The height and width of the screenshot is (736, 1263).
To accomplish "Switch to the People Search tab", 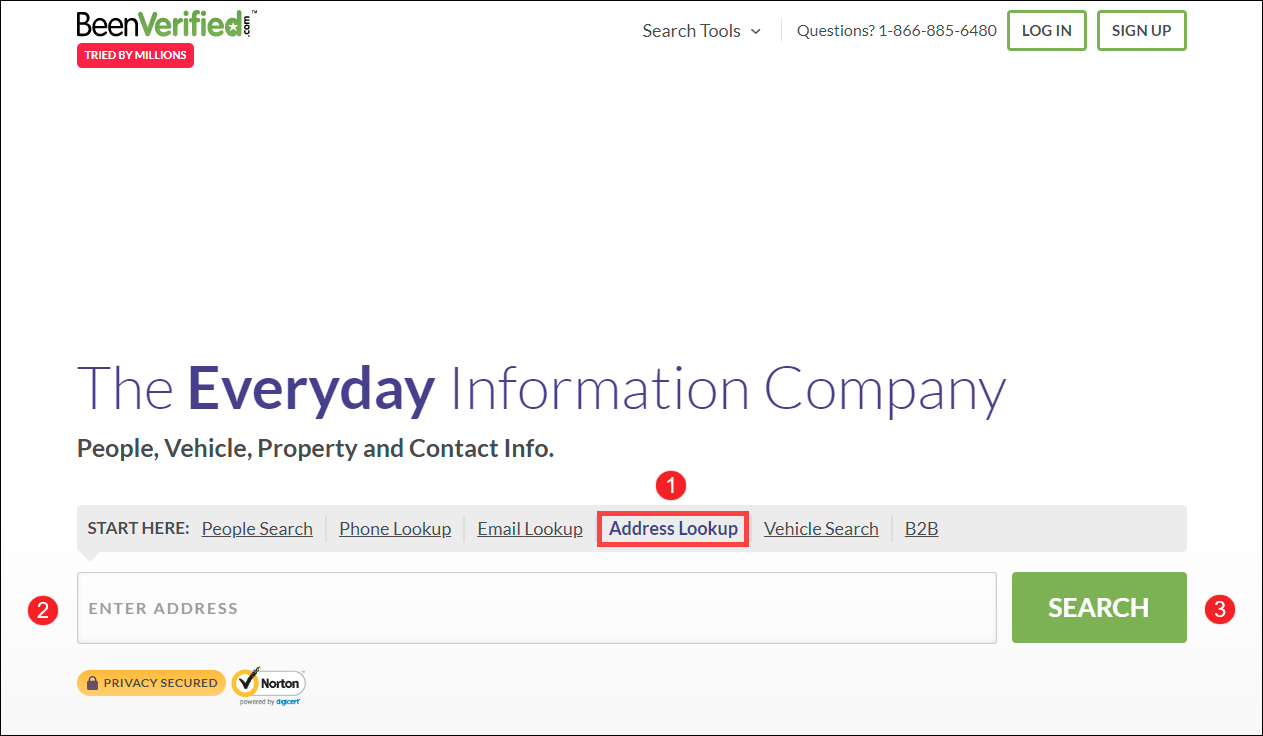I will coord(257,529).
